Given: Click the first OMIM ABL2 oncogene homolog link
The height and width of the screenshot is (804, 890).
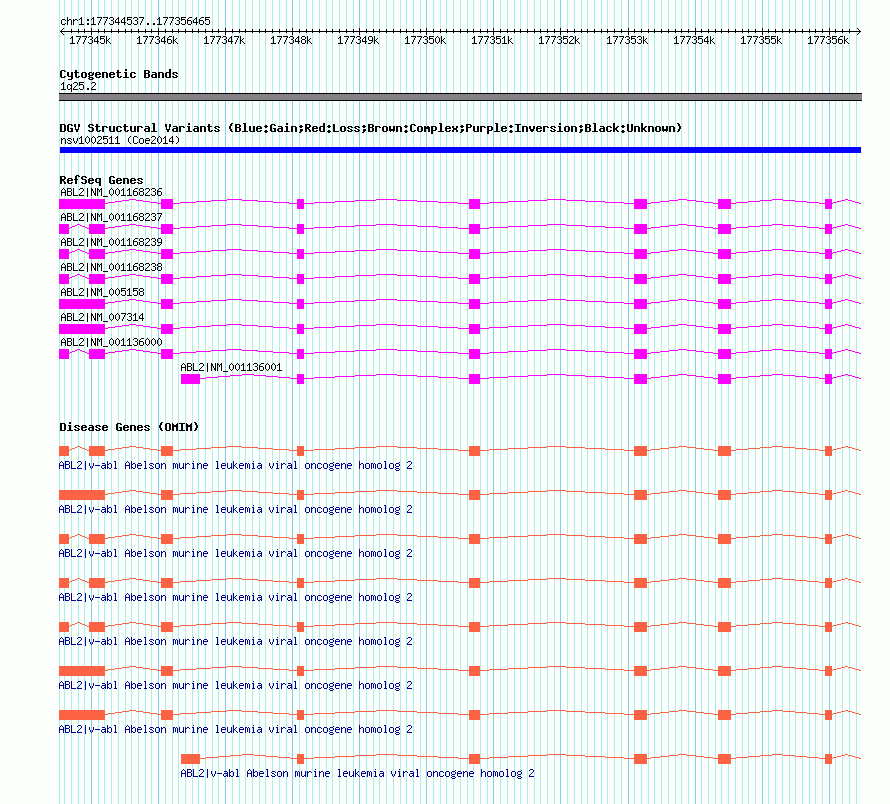Looking at the screenshot, I should 236,466.
